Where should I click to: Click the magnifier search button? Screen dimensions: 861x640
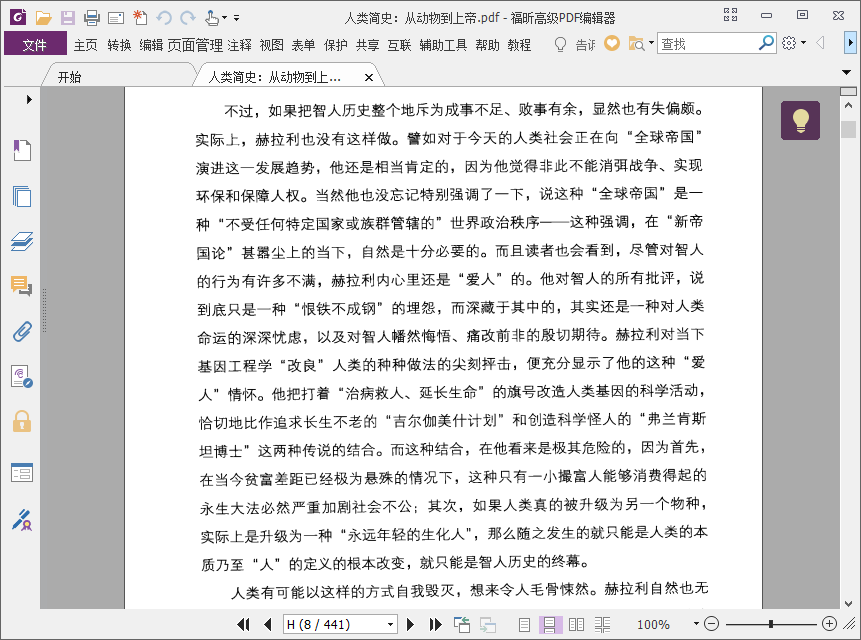click(x=766, y=43)
